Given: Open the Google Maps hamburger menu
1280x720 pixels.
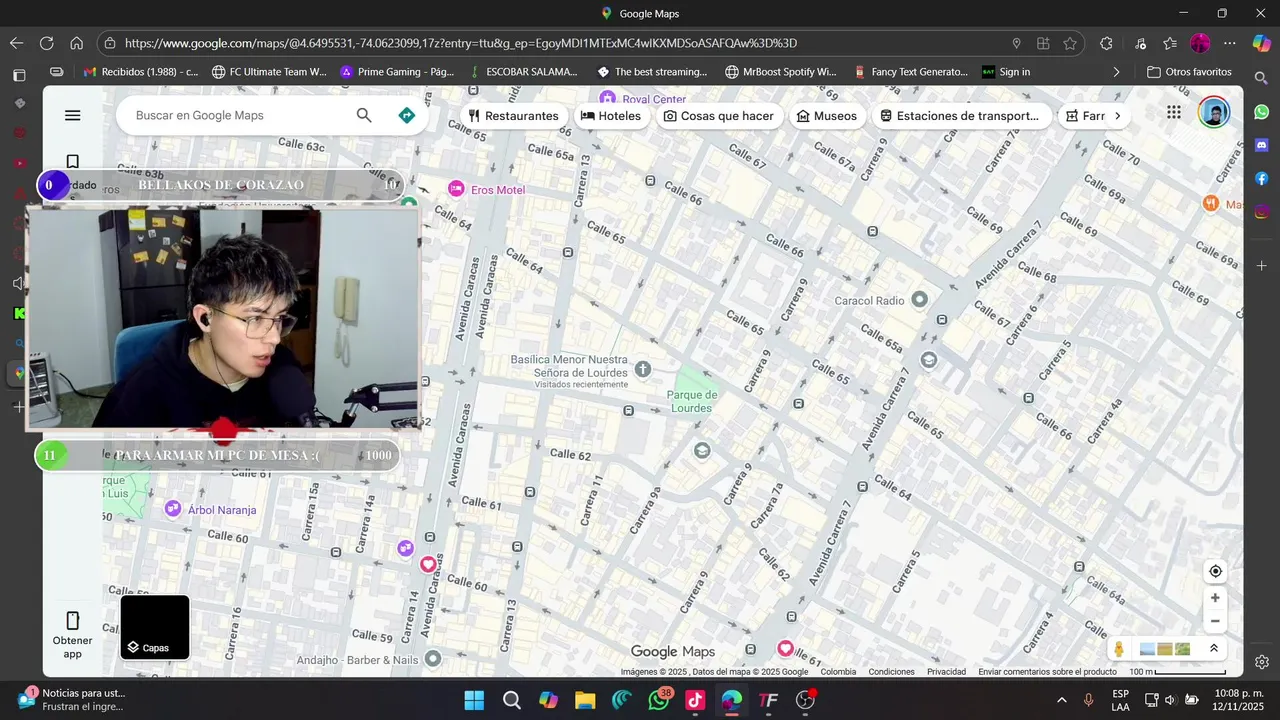Looking at the screenshot, I should [72, 115].
